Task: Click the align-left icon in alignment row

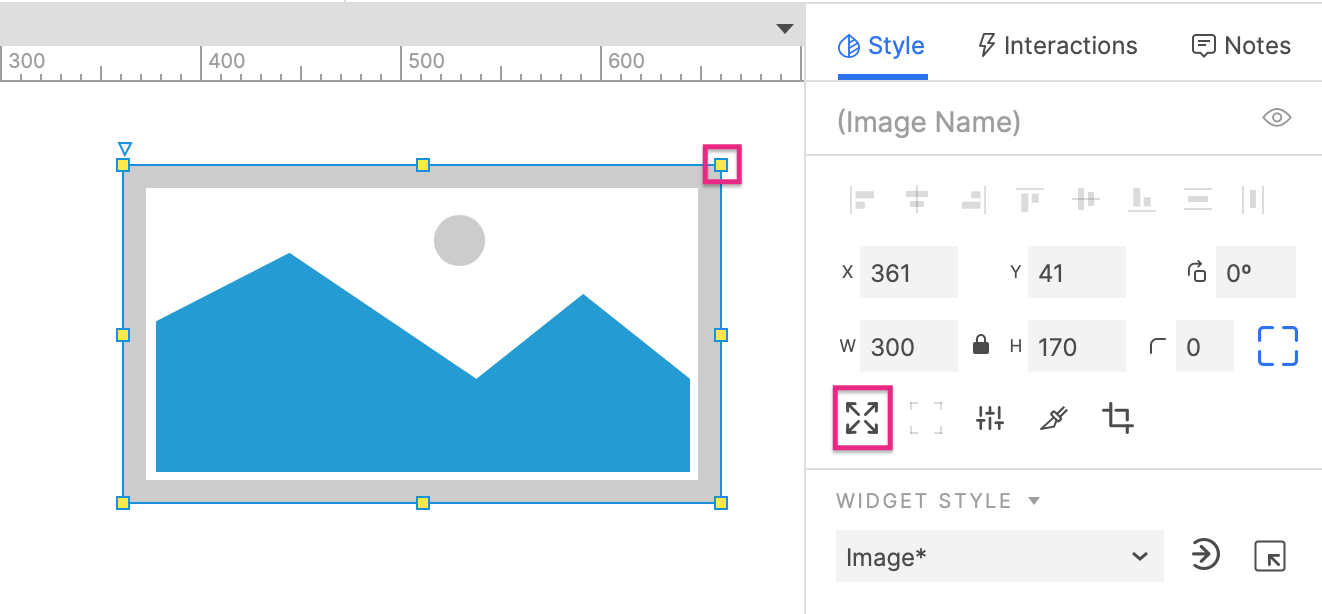Action: tap(862, 198)
